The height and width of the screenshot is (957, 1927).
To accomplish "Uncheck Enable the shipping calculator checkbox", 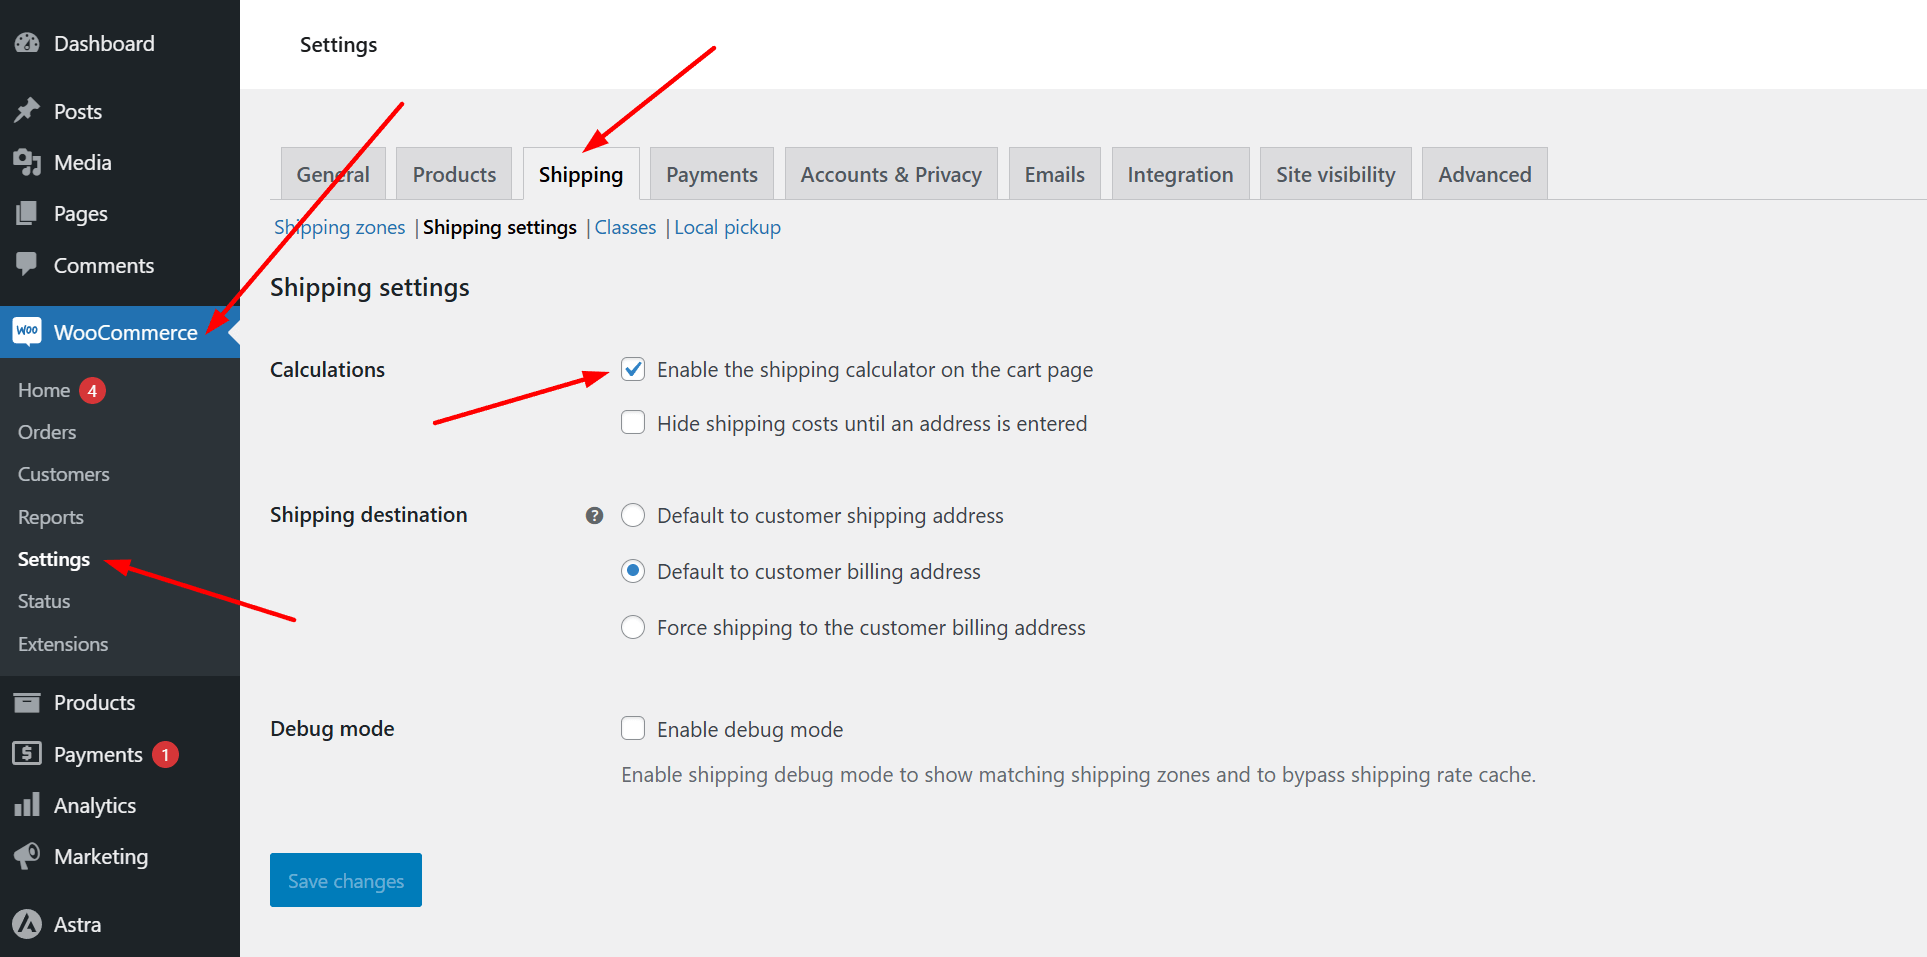I will click(x=633, y=370).
